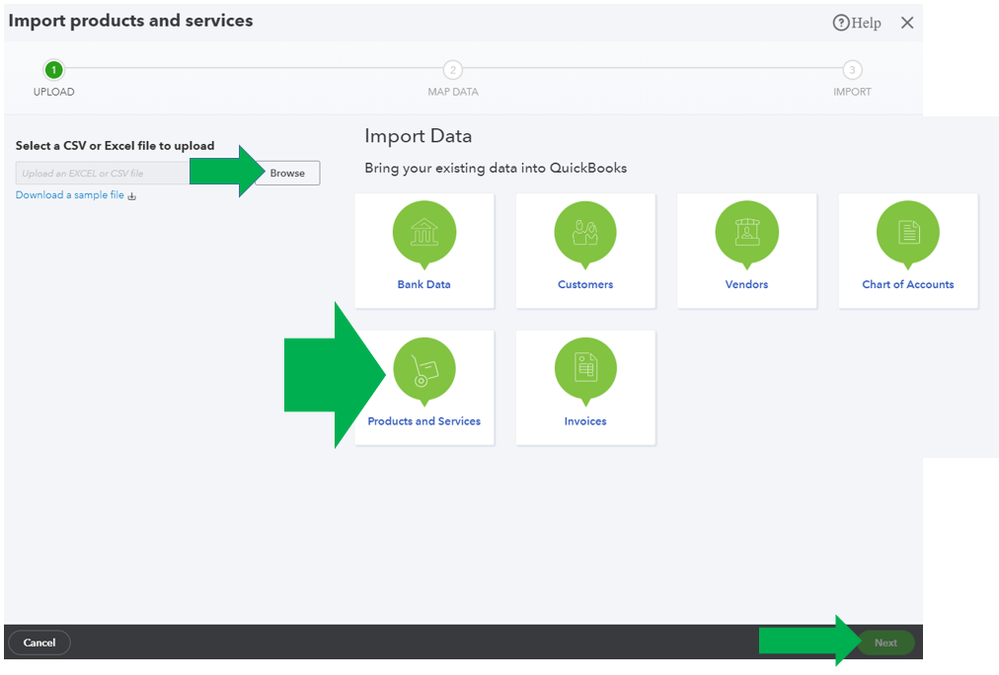
Task: Select step 3 Import circle
Action: 852,70
